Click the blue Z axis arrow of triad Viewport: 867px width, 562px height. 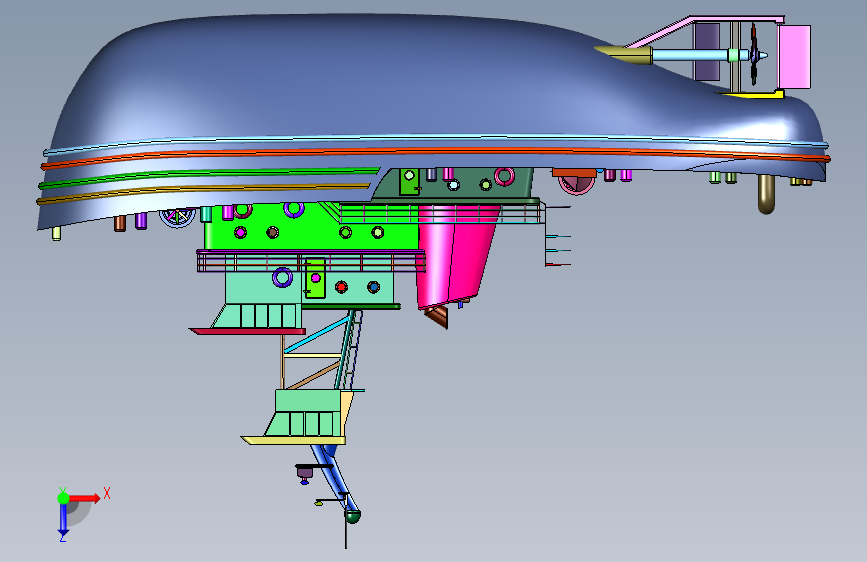coord(63,520)
